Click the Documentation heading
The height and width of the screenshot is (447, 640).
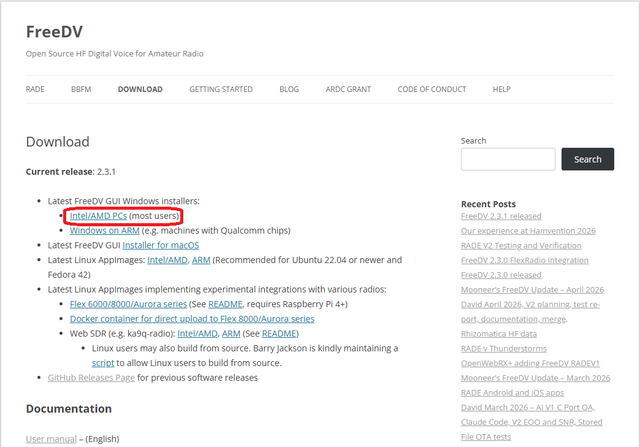[x=69, y=409]
